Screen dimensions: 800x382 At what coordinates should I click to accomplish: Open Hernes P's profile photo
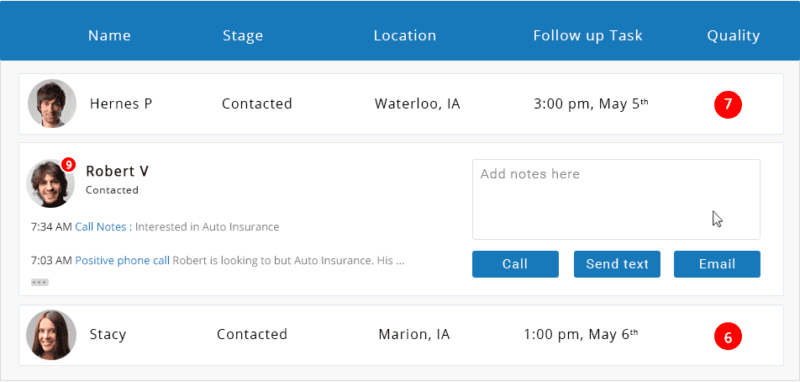tap(52, 103)
